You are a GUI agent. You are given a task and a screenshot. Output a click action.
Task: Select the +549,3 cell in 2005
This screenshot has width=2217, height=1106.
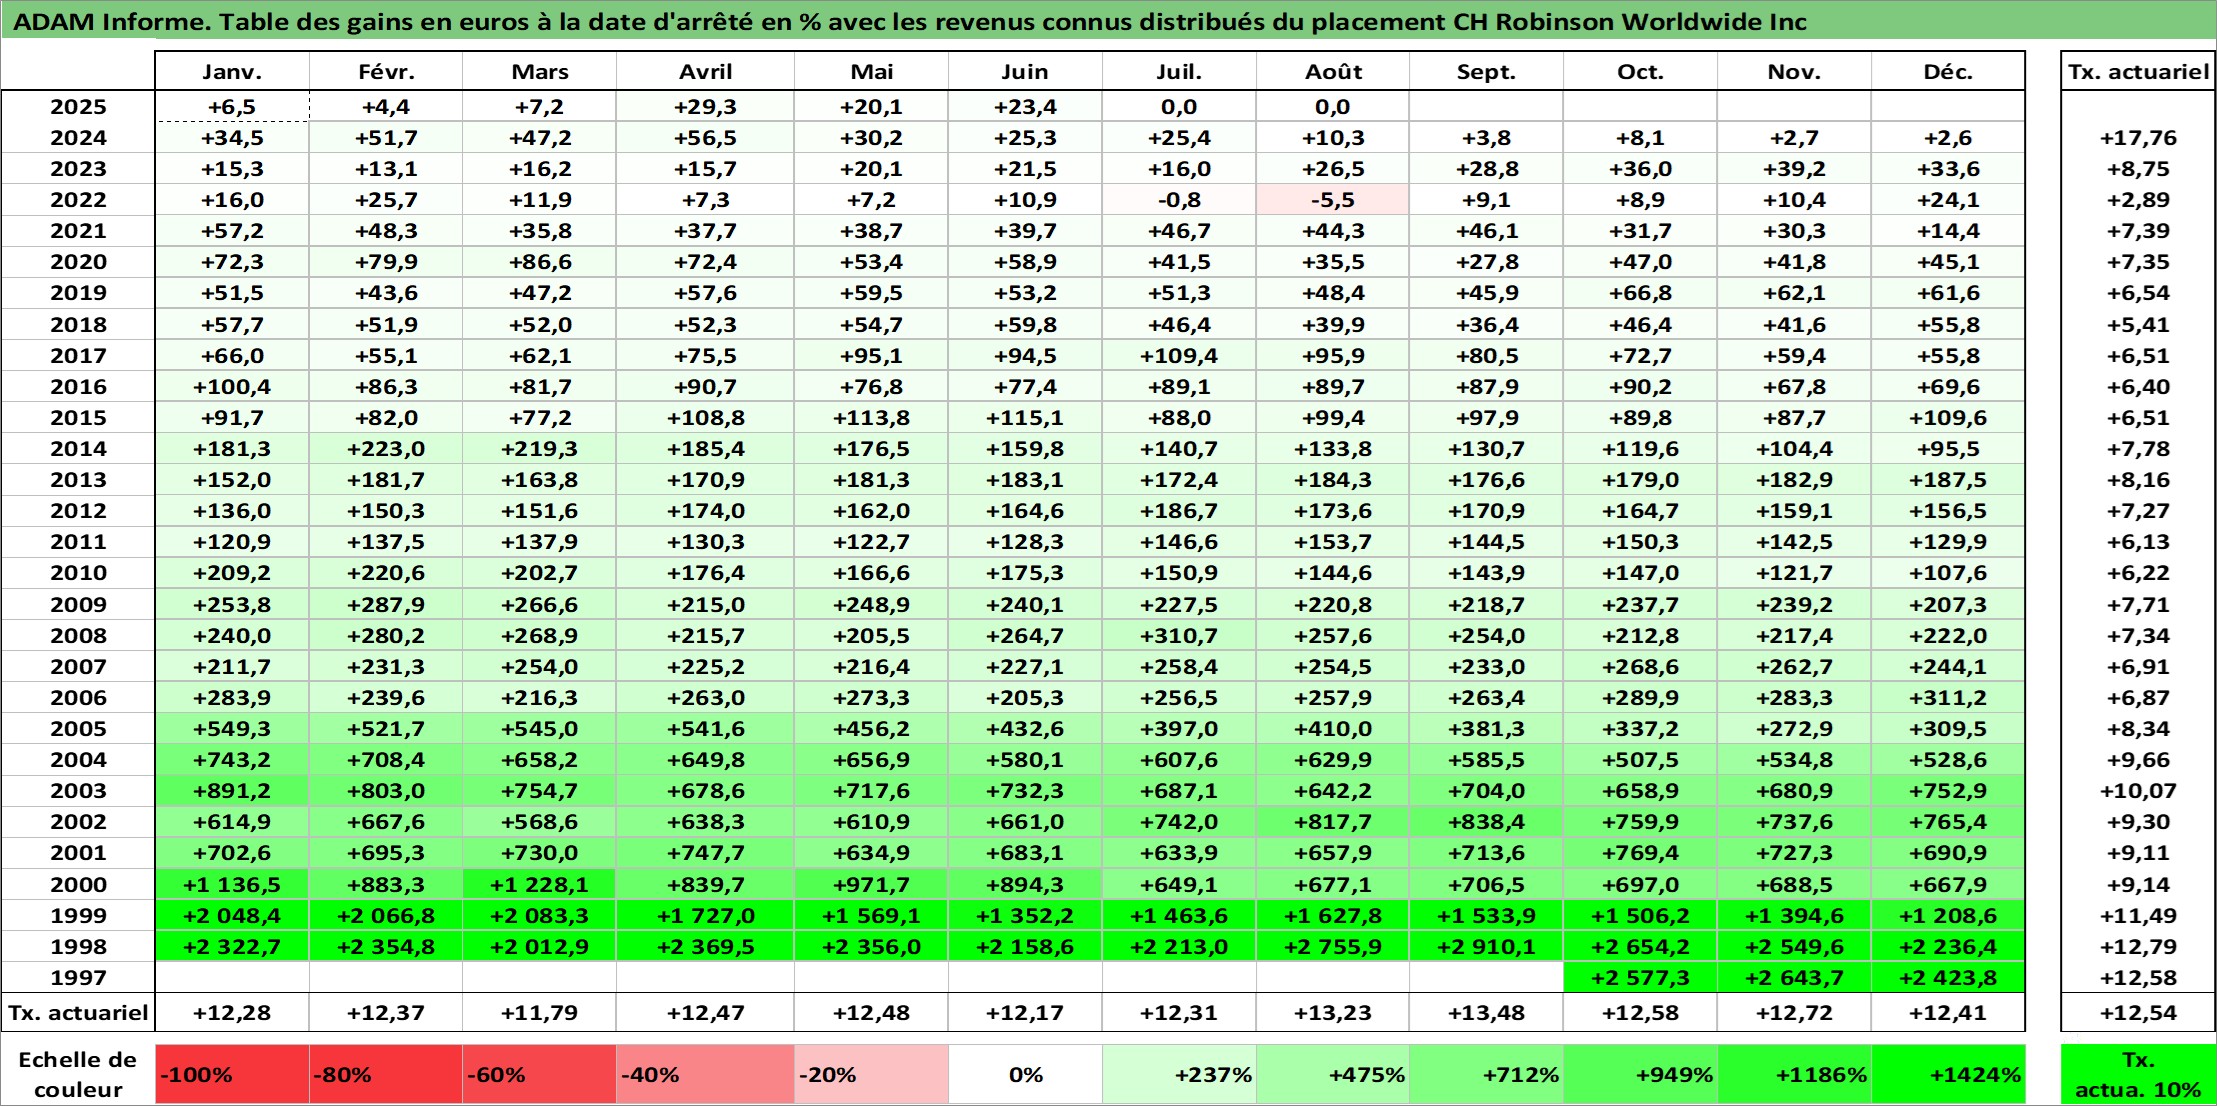click(x=232, y=729)
